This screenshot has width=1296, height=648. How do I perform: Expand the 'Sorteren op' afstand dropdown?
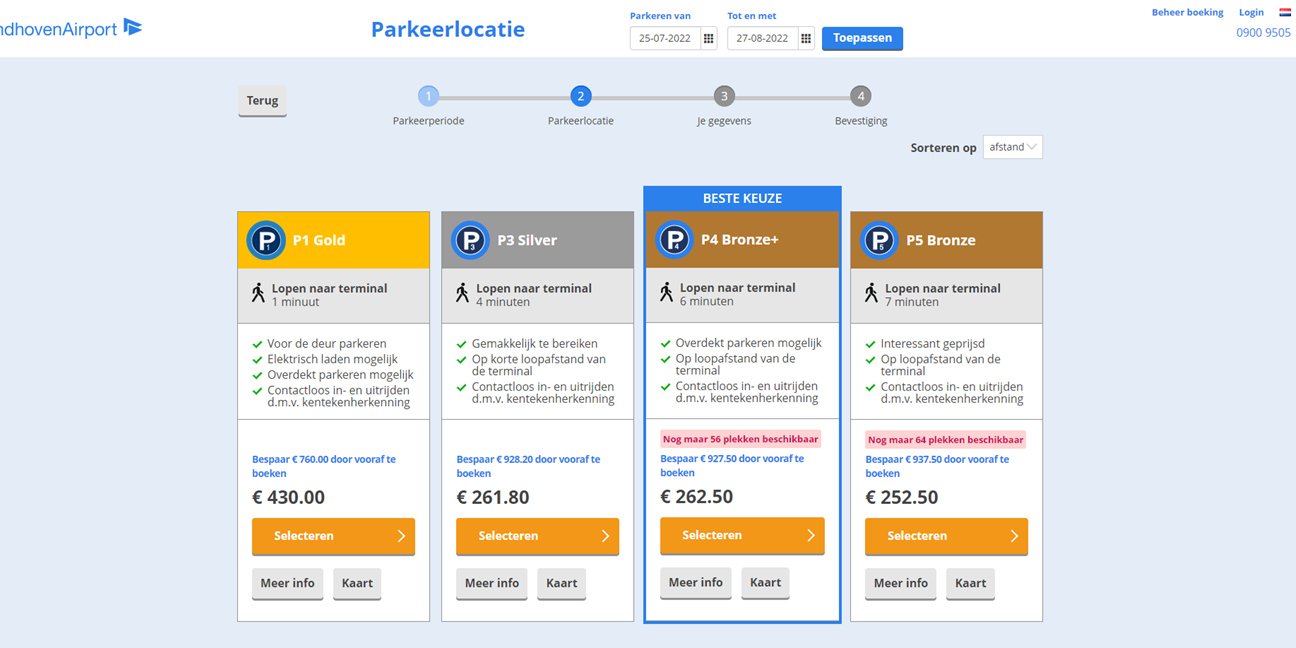coord(1012,147)
